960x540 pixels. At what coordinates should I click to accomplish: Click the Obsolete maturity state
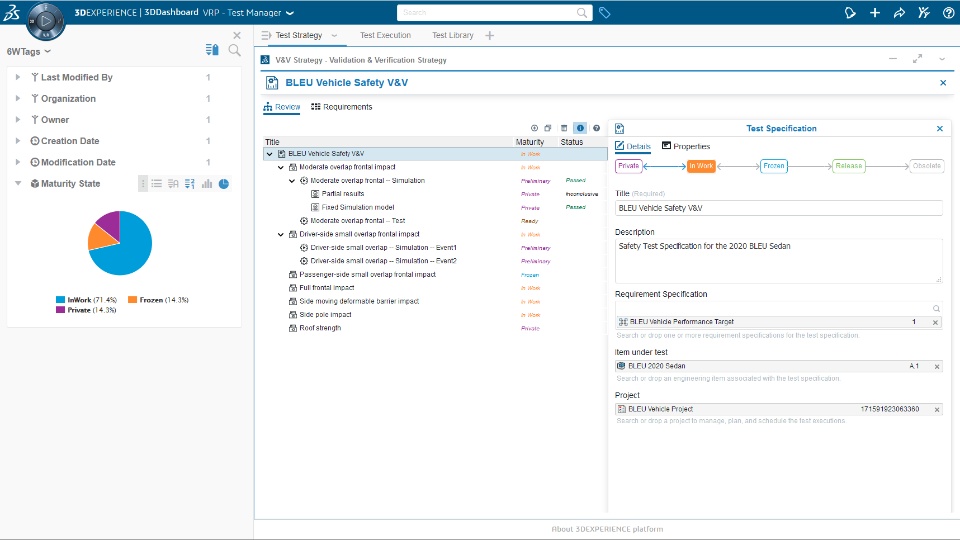point(926,166)
